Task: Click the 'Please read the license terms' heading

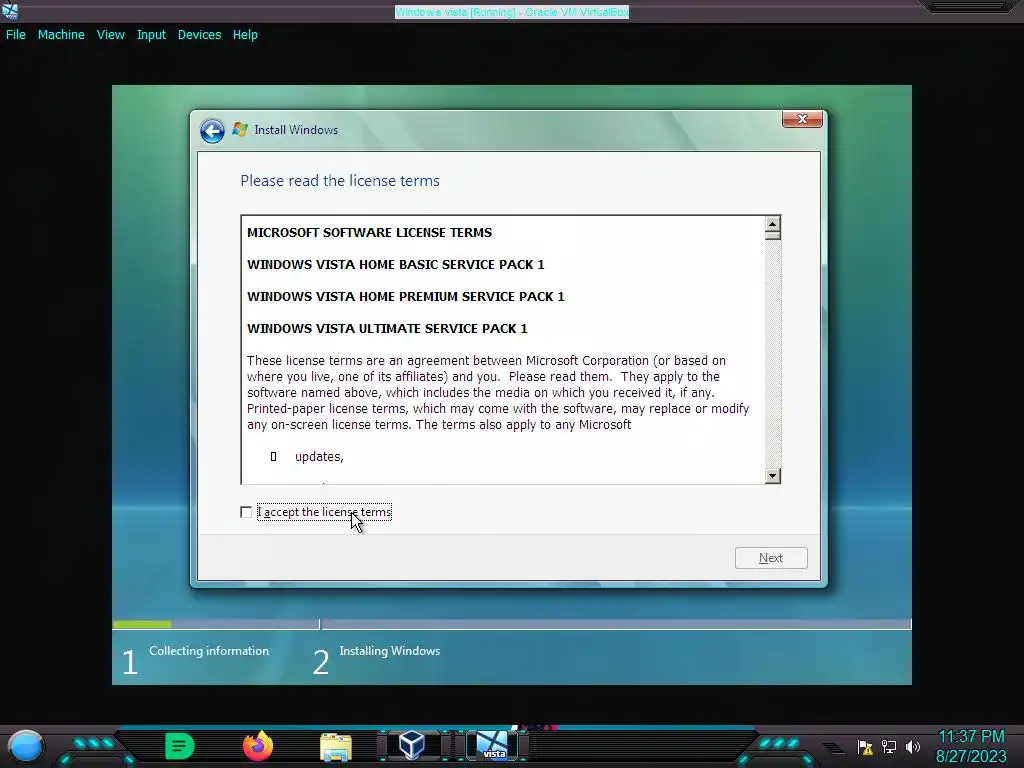Action: (340, 181)
